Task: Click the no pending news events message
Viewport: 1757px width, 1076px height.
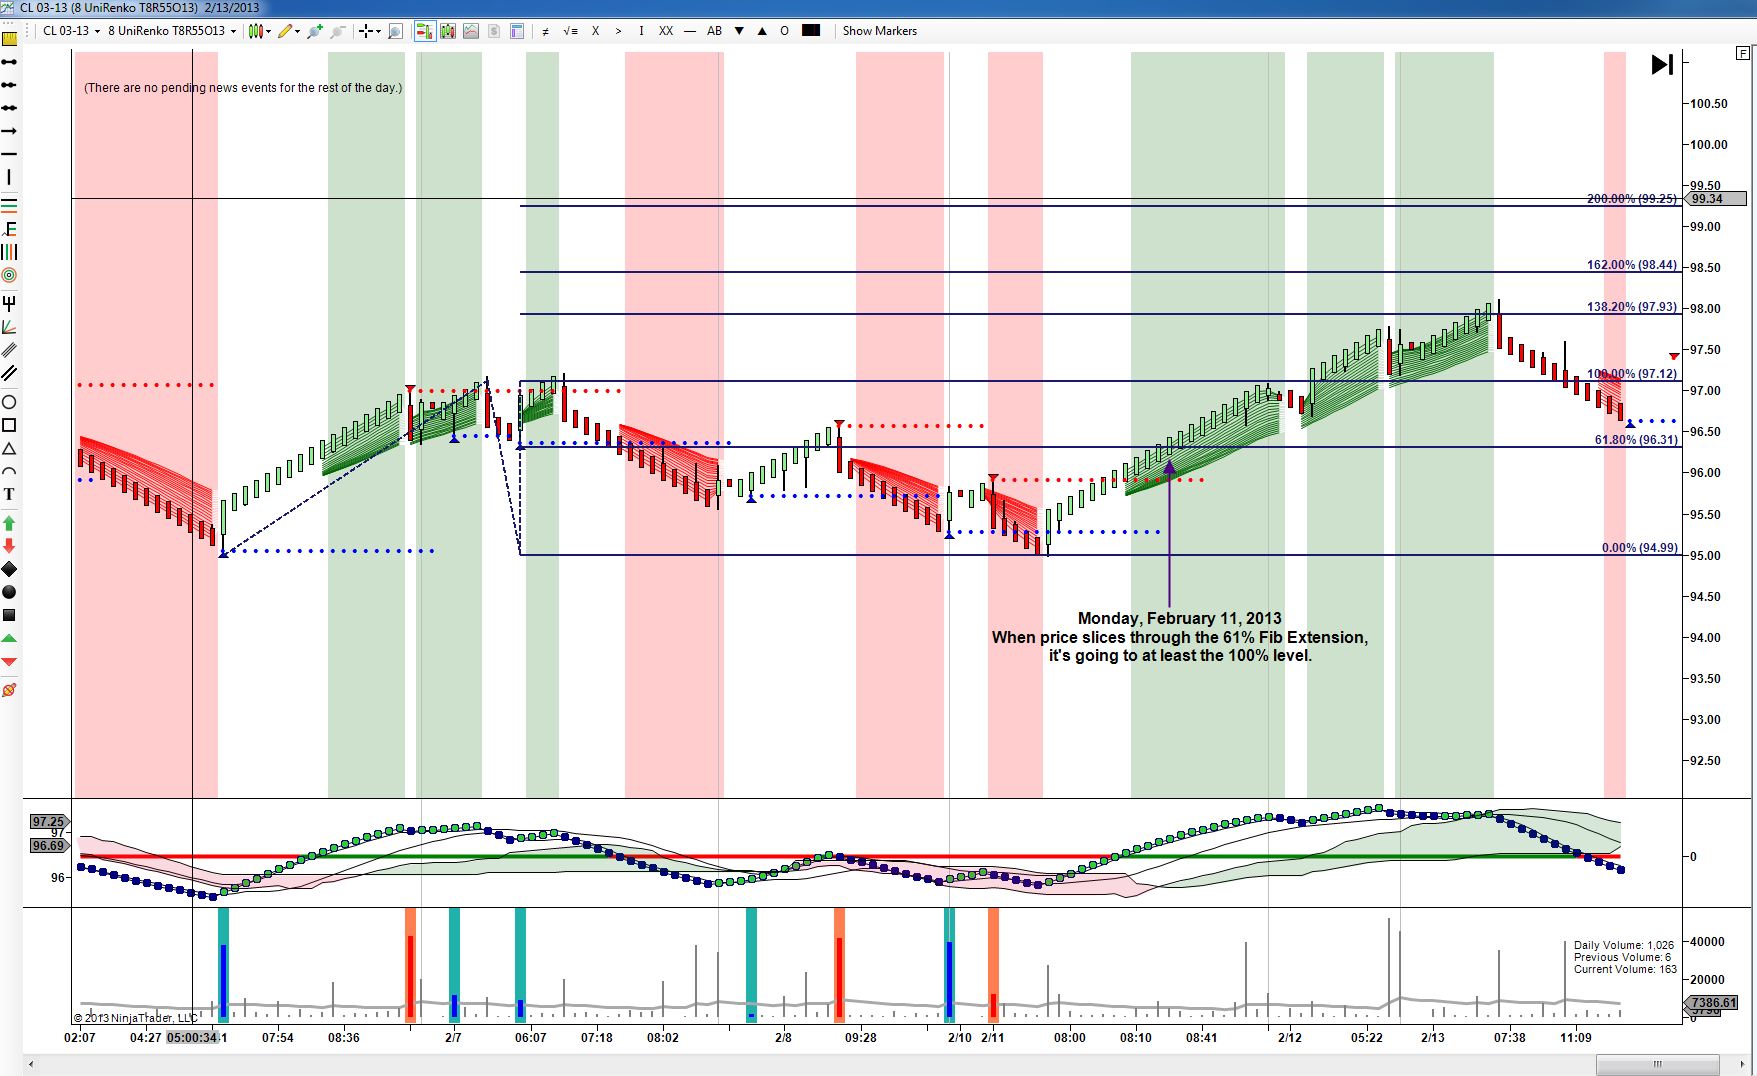Action: click(243, 88)
